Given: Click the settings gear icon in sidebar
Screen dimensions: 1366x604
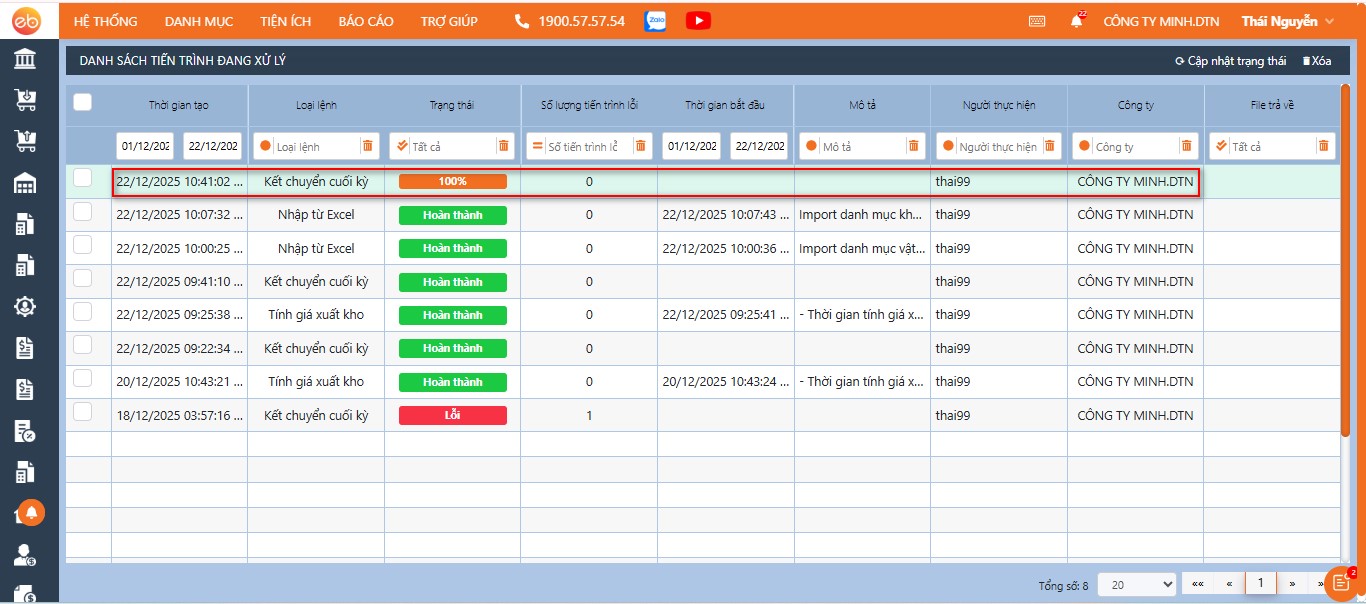Looking at the screenshot, I should pos(26,306).
